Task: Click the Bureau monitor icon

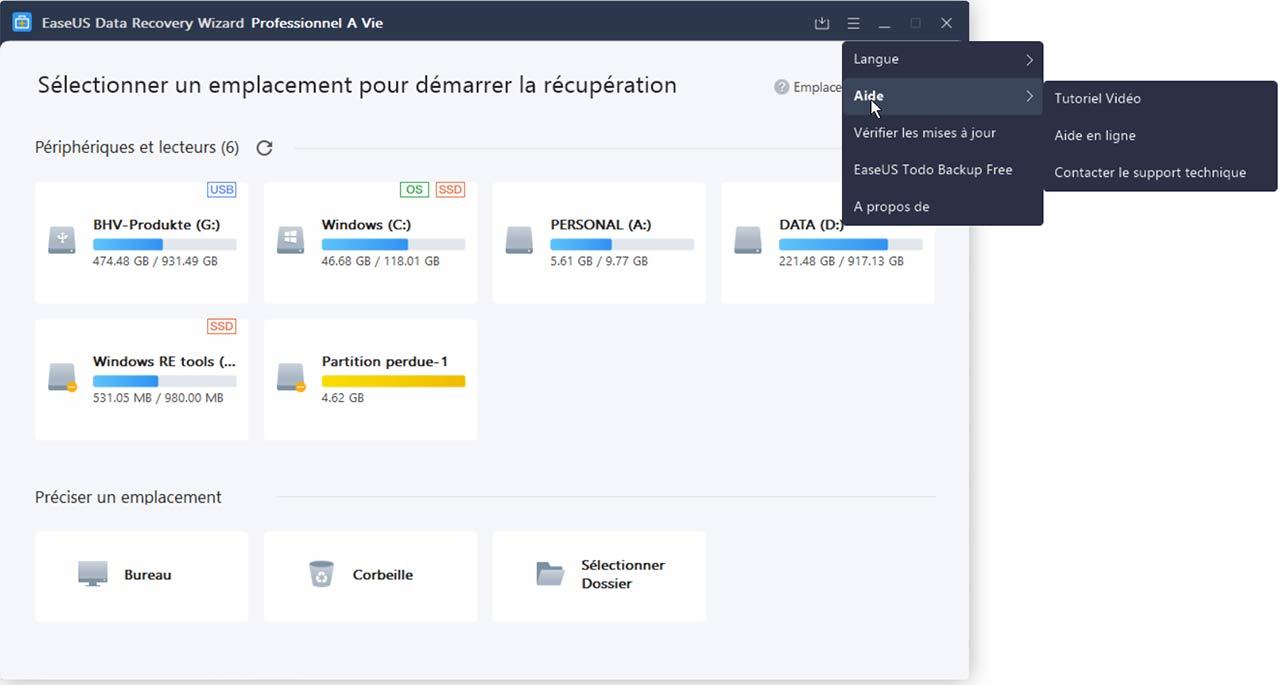Action: pos(93,574)
